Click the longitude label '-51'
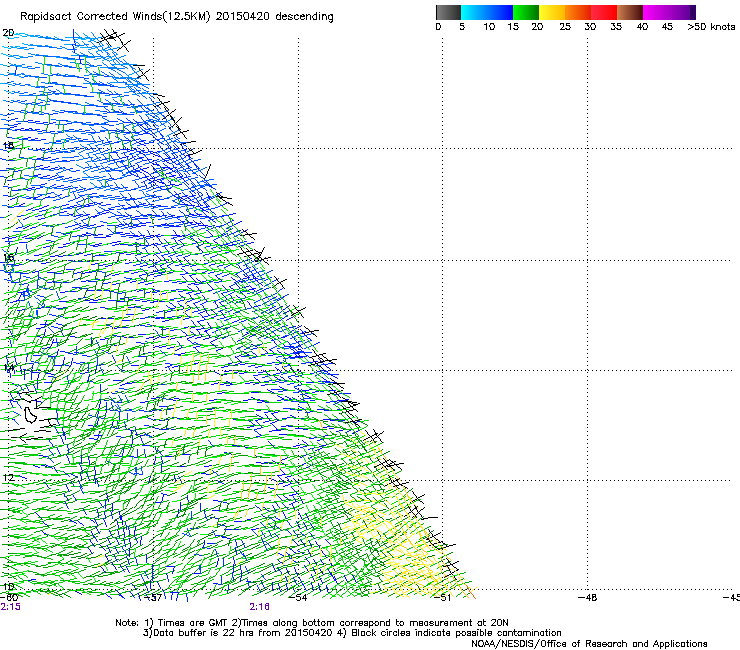The height and width of the screenshot is (650, 740). pos(442,598)
